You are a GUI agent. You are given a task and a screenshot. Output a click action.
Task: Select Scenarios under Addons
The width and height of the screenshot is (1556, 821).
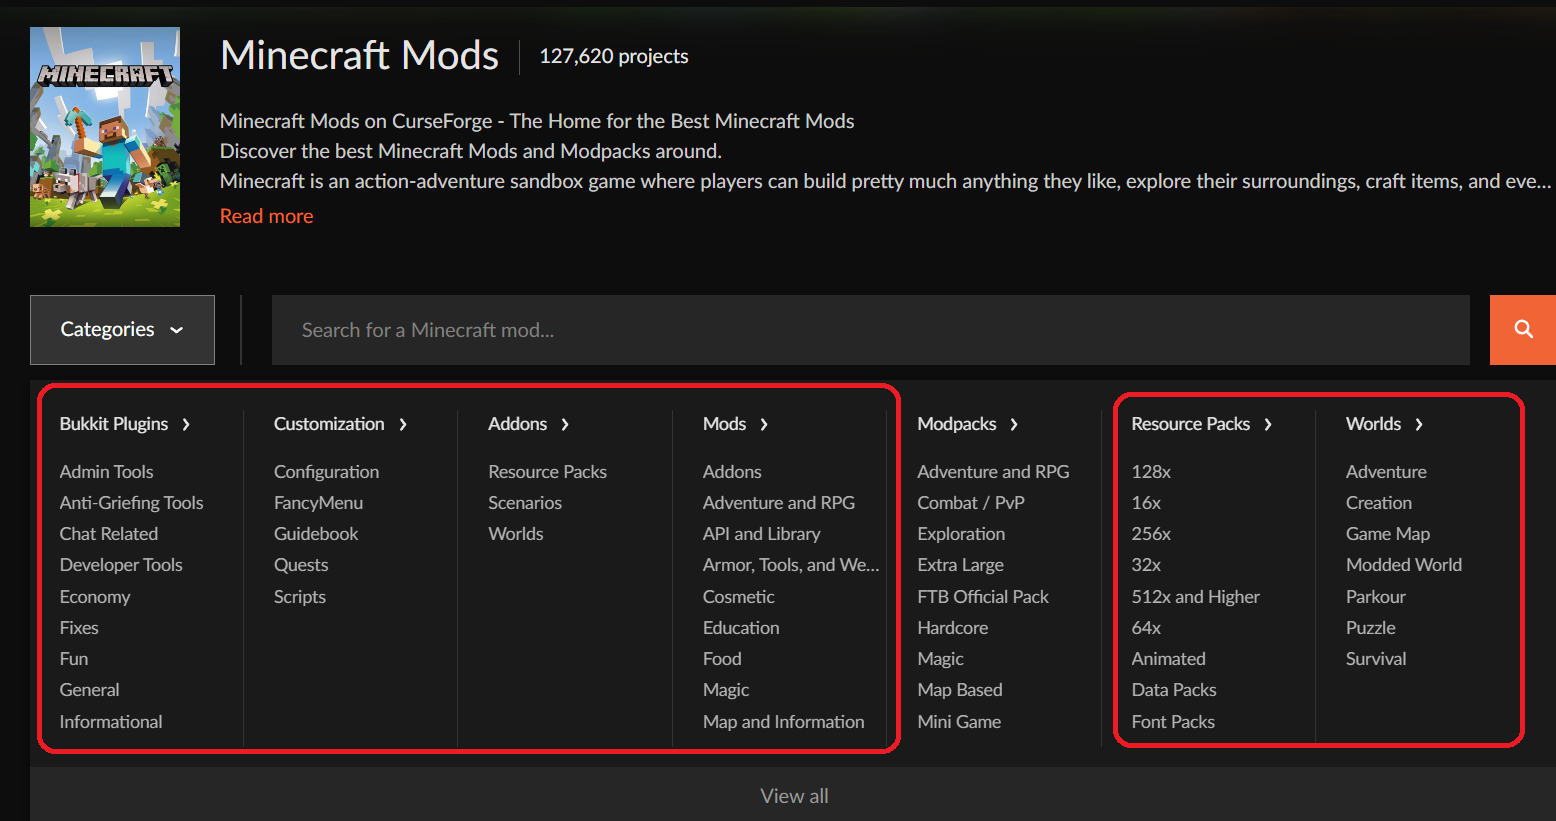(x=524, y=503)
